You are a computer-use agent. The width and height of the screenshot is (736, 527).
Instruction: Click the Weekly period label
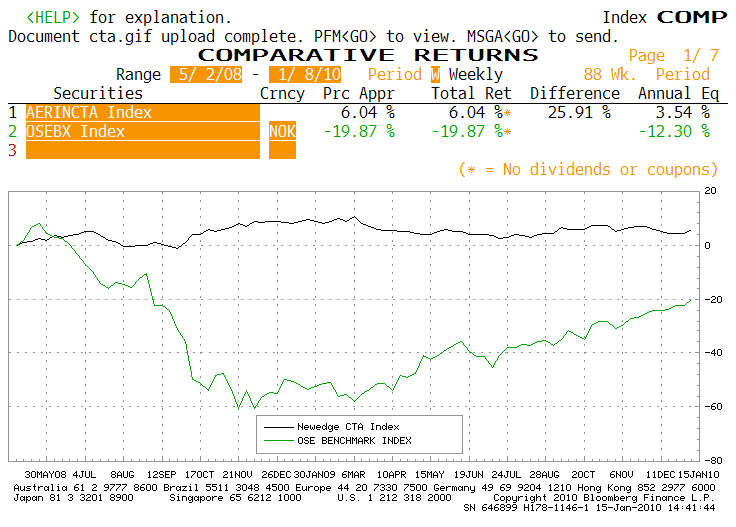[475, 75]
